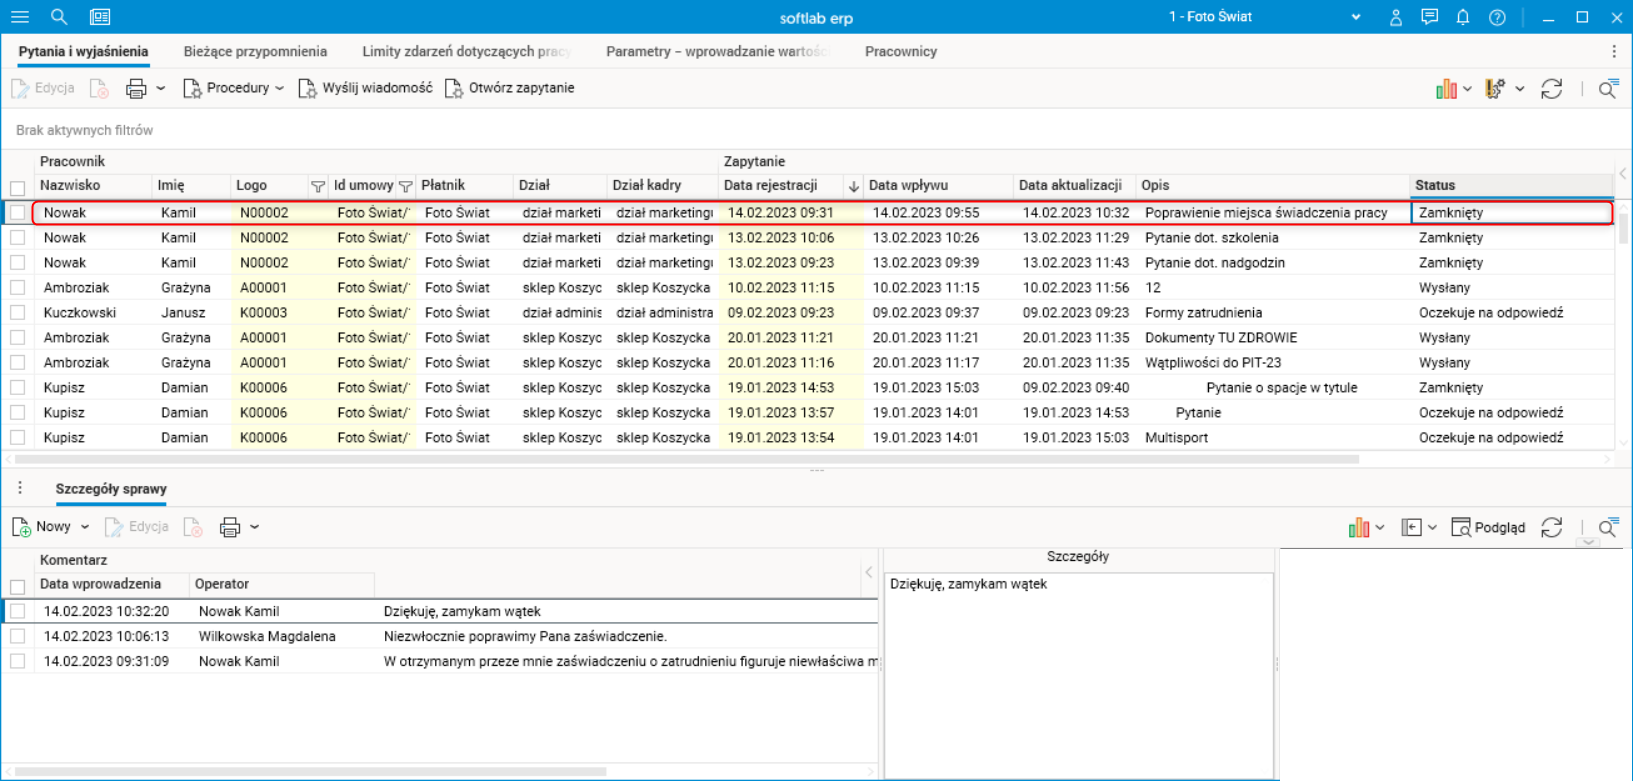Tick the checkbox for Kuczkowski Janusz row

click(18, 313)
